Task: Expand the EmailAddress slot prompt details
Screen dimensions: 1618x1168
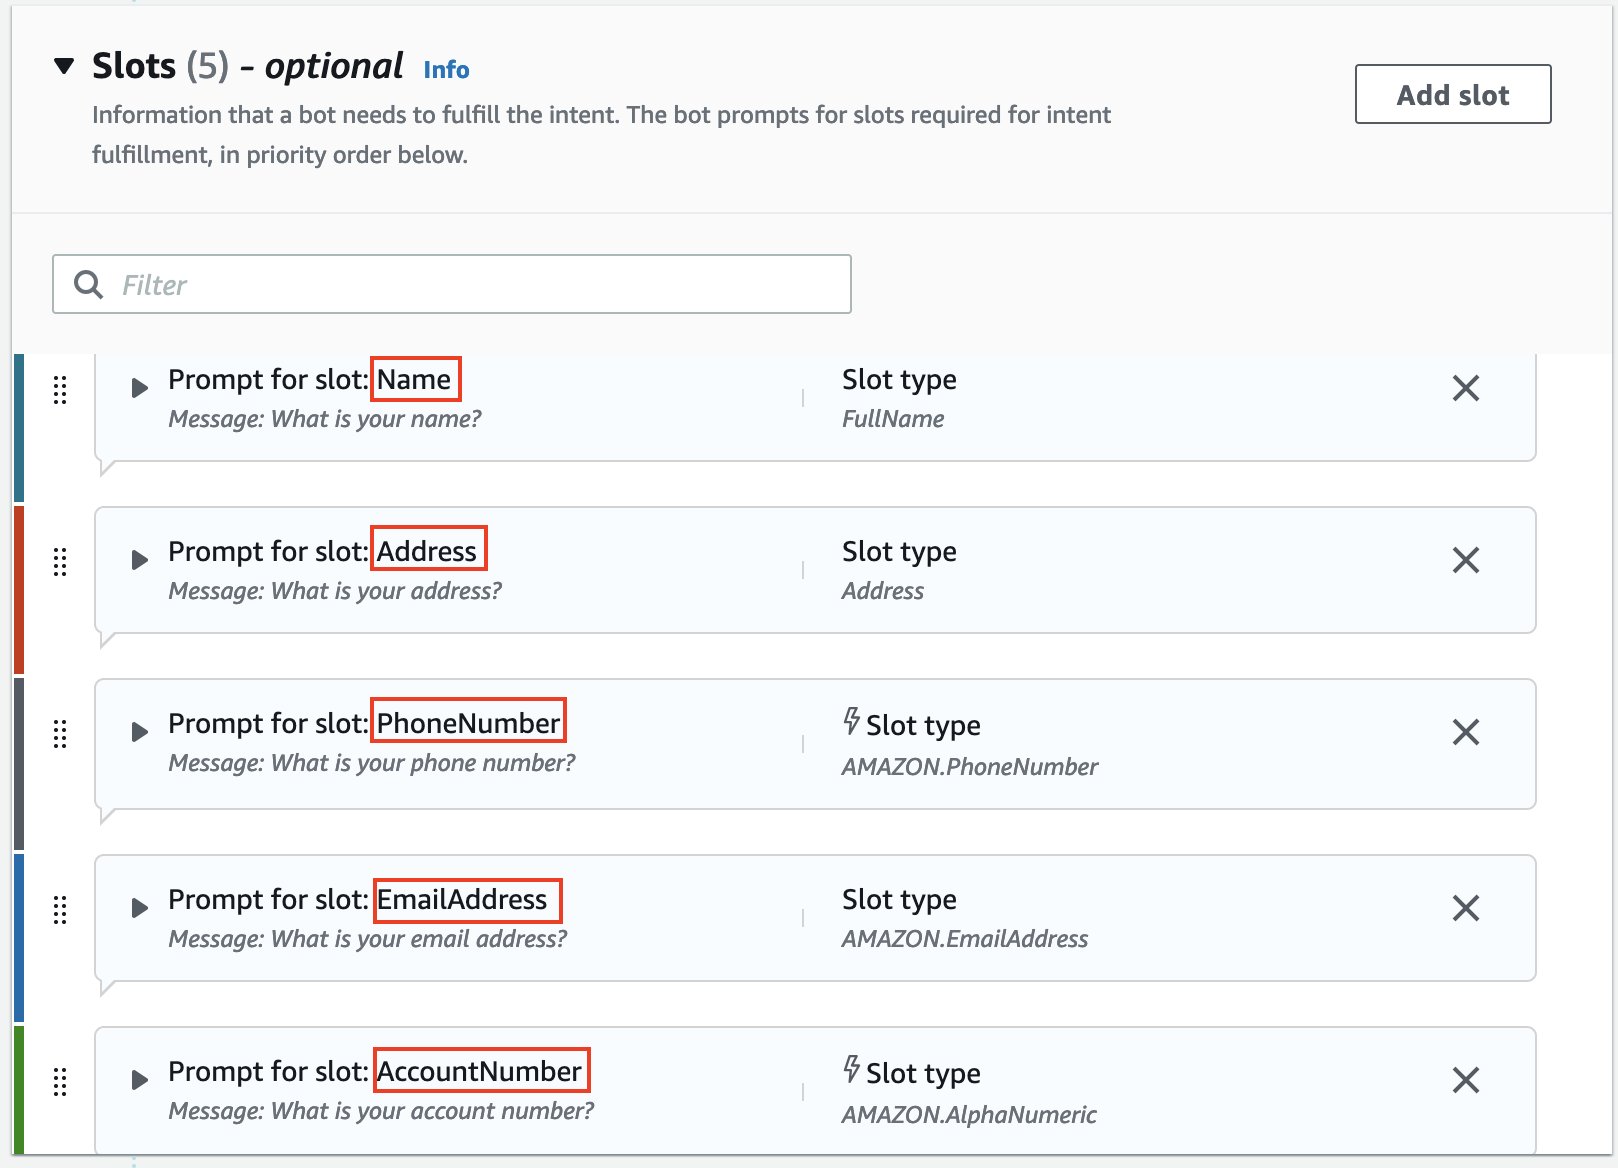Action: 139,908
